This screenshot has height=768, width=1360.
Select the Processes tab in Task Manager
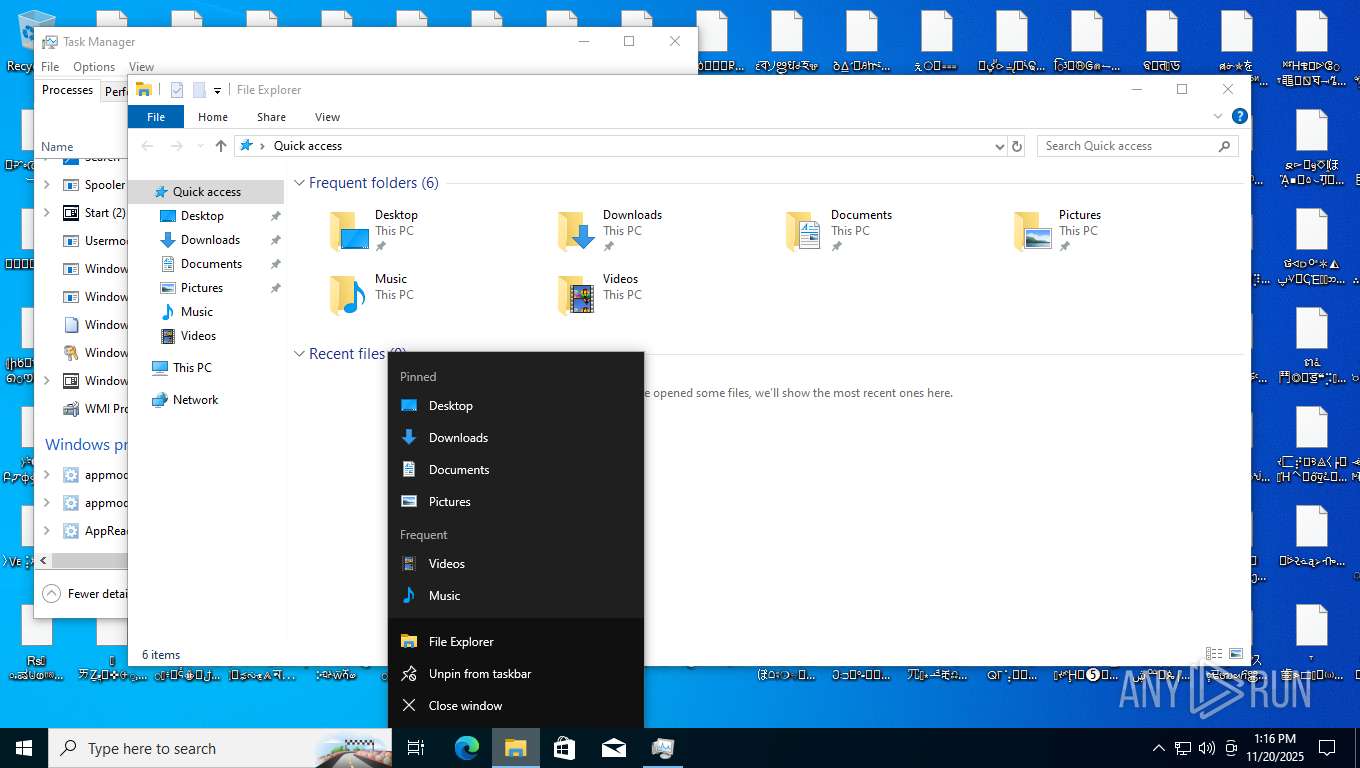(x=67, y=90)
